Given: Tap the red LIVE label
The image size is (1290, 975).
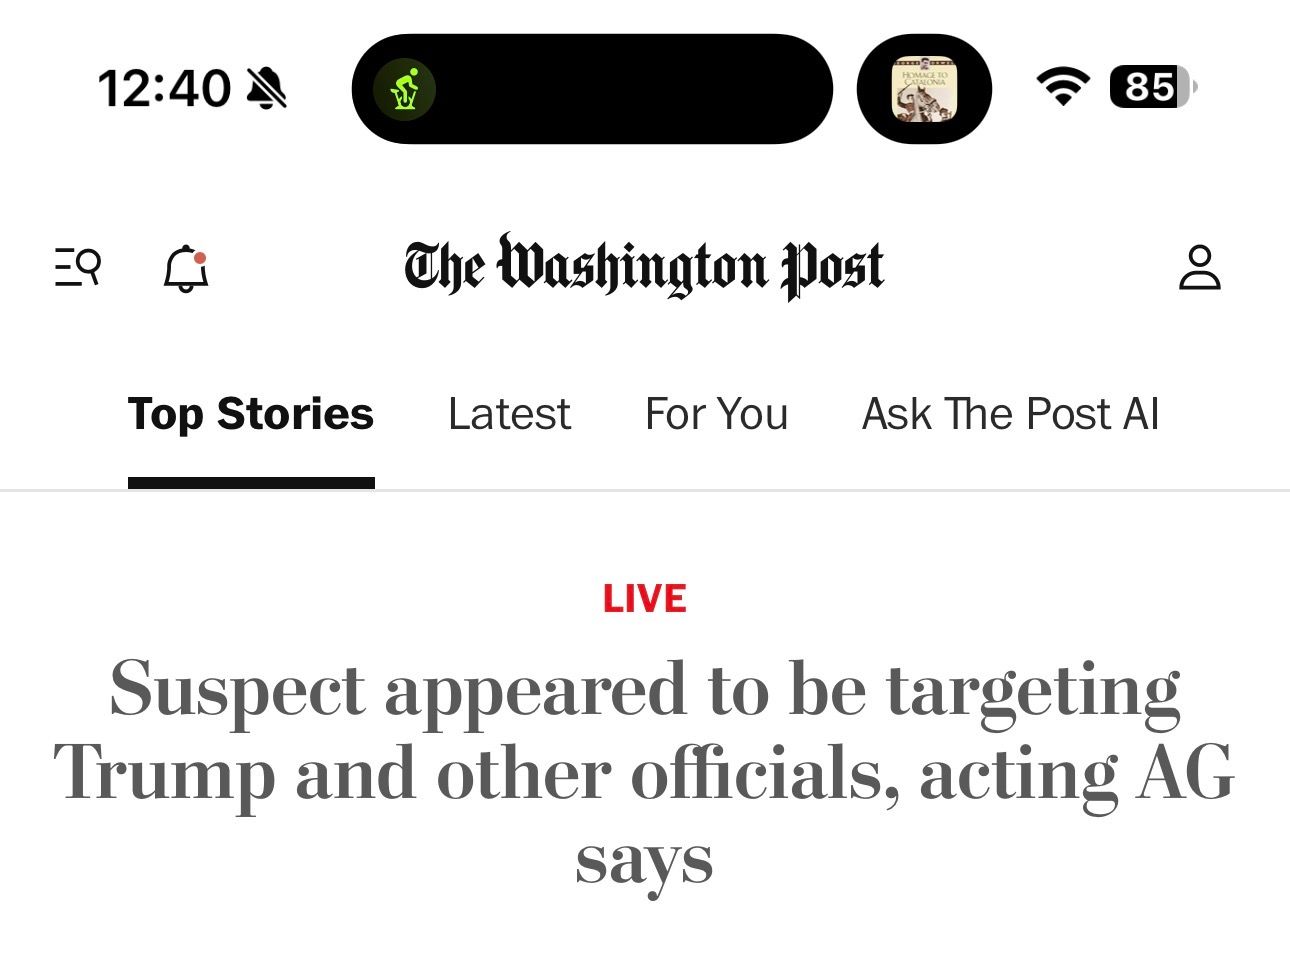Looking at the screenshot, I should [x=644, y=598].
